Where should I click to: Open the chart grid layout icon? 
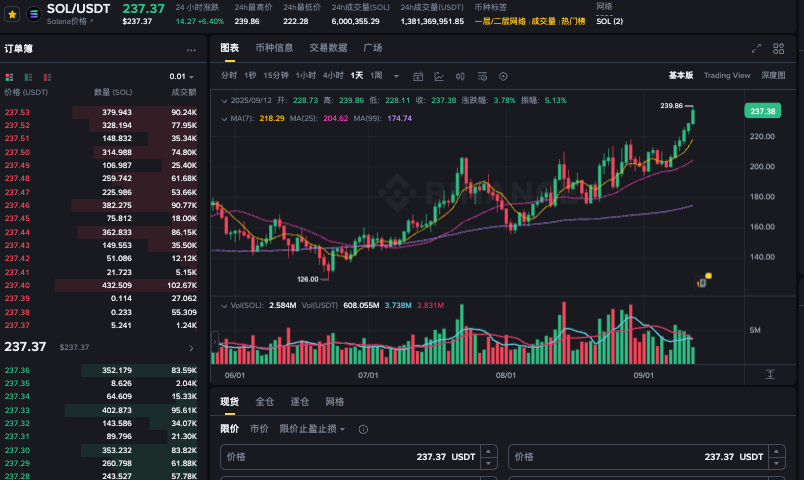(778, 47)
